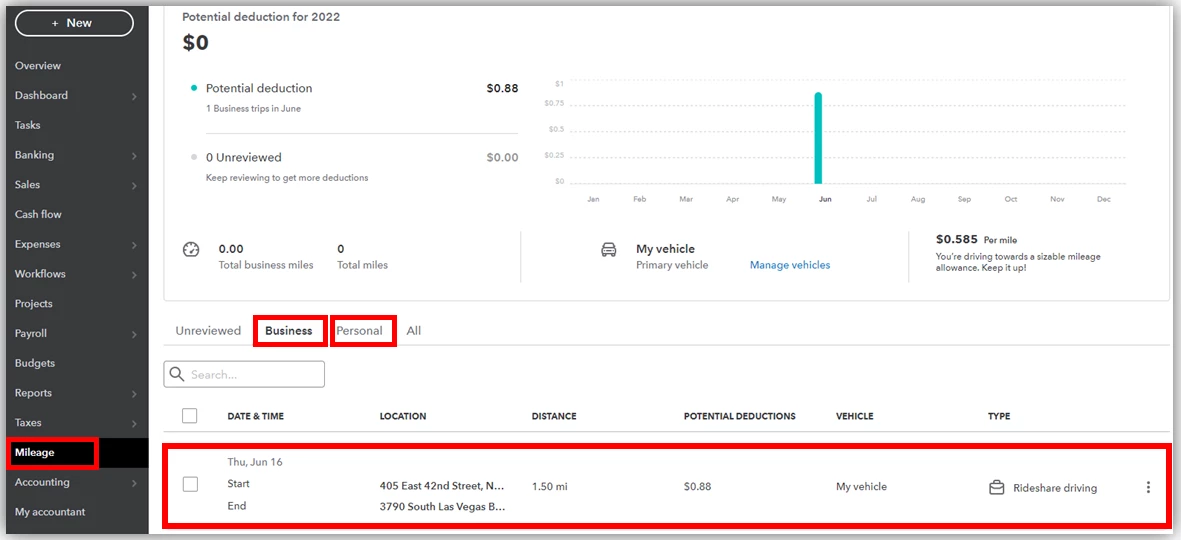
Task: Switch to the Personal trips tab
Action: [x=359, y=331]
